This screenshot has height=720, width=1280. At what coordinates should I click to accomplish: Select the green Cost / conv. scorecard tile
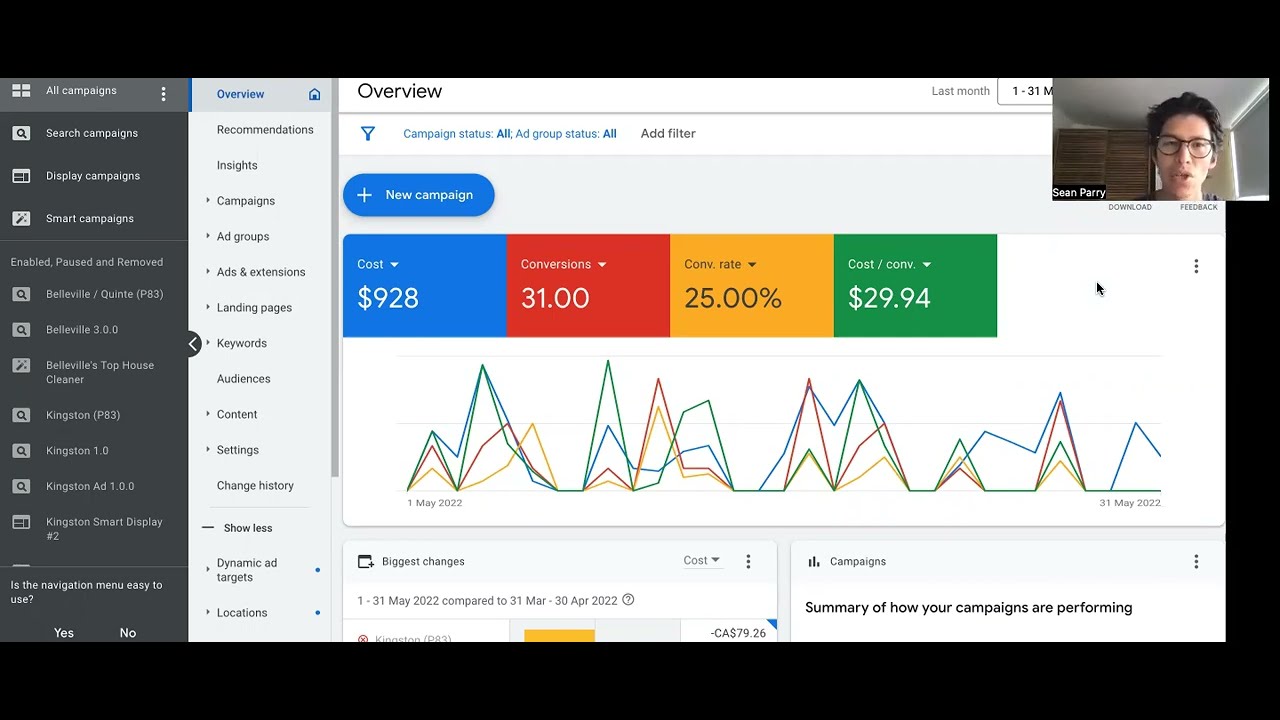click(x=915, y=285)
